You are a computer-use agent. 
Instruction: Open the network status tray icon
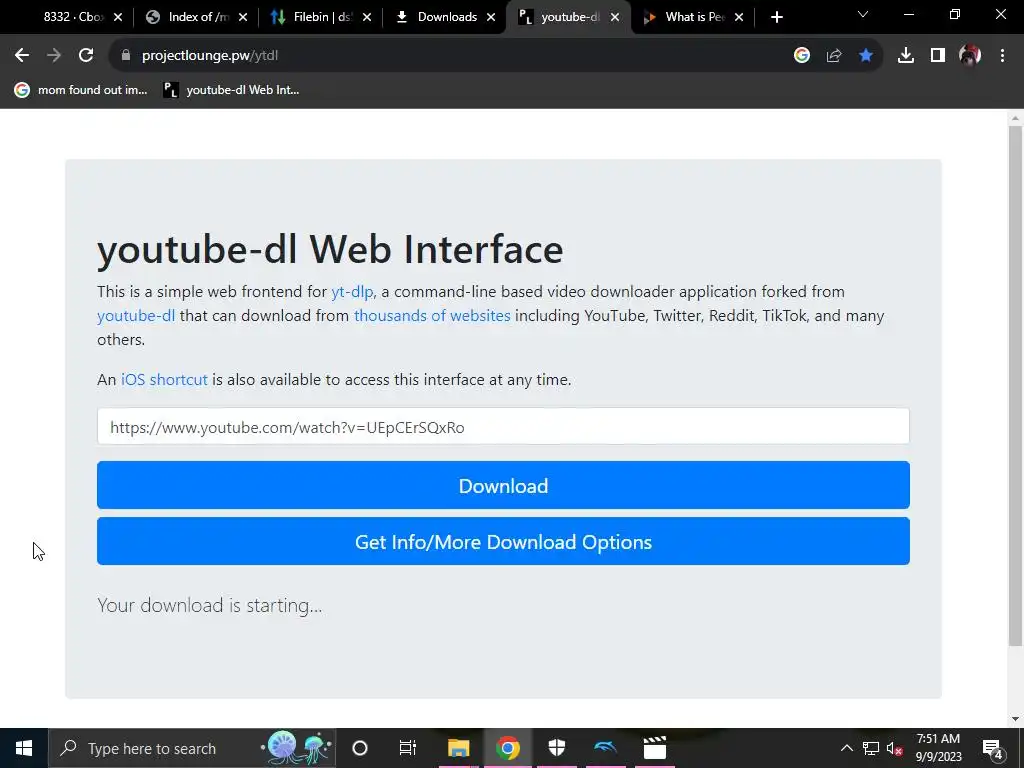[x=871, y=748]
